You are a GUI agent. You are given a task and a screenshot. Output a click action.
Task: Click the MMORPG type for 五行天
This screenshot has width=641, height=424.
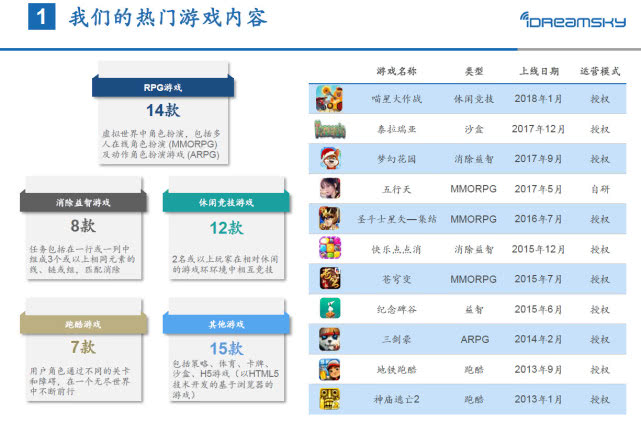pyautogui.click(x=473, y=189)
